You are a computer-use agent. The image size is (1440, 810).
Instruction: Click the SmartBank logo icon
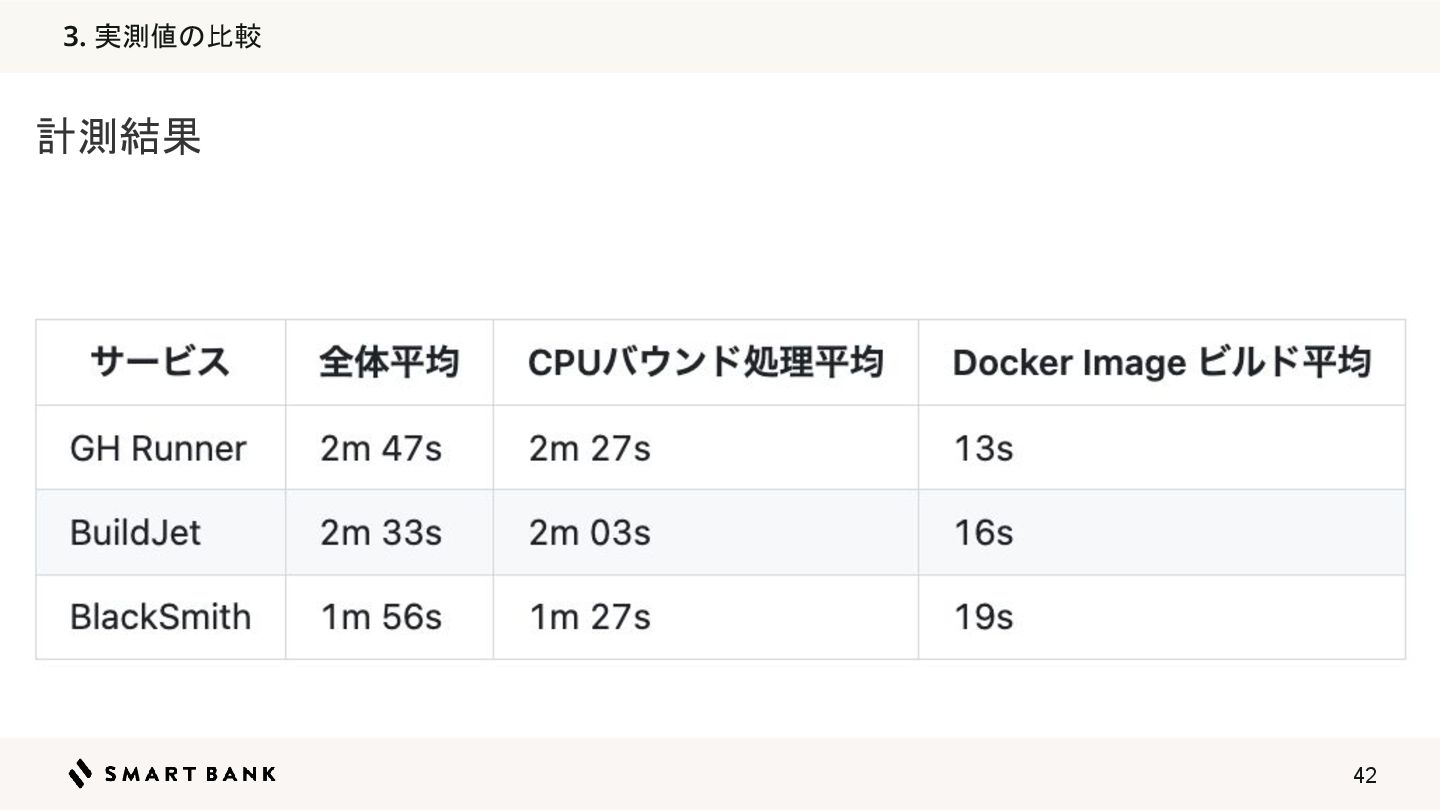80,773
